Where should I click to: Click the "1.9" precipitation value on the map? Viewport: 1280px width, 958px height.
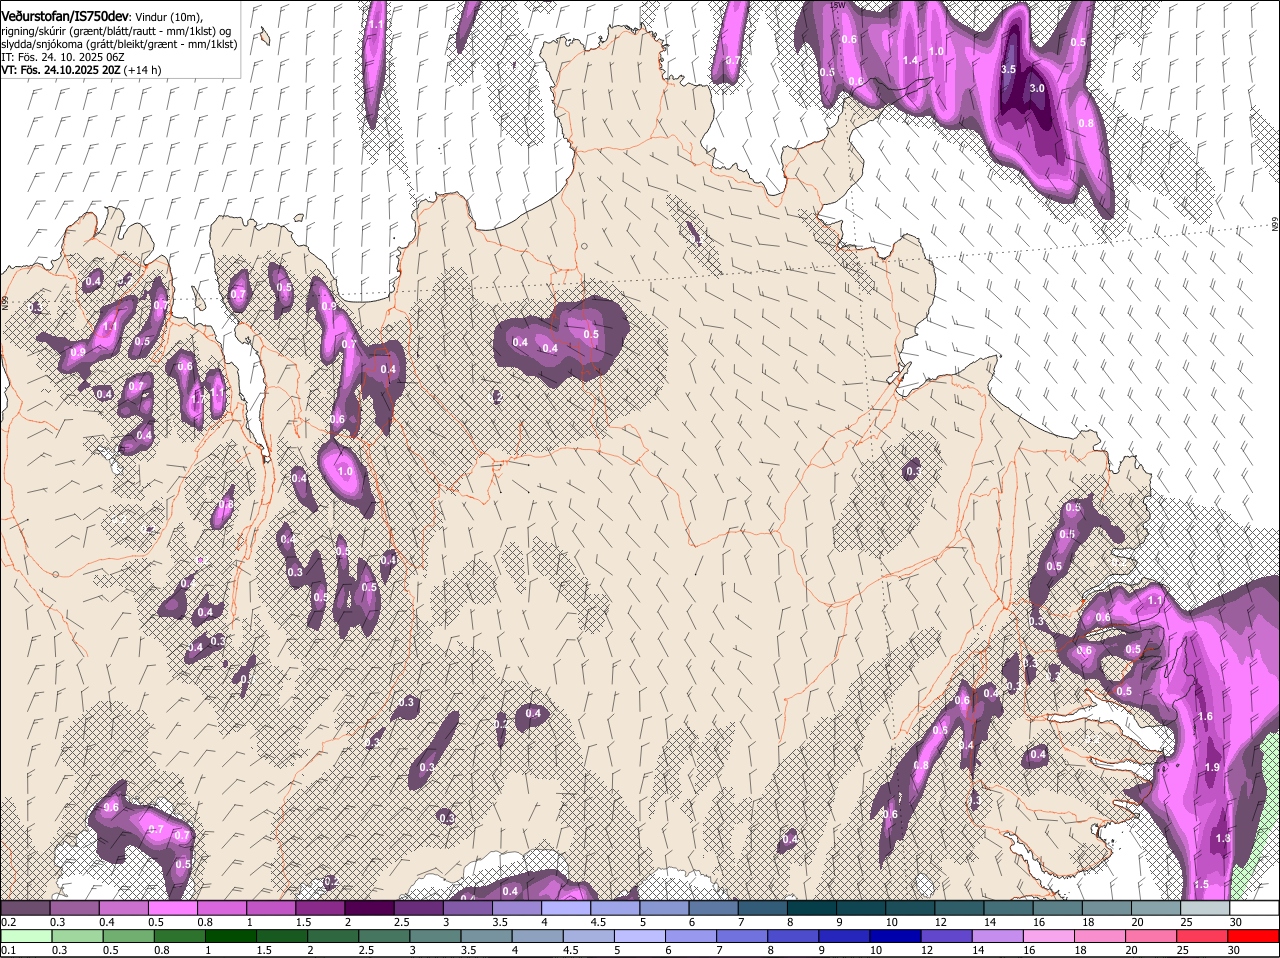coord(1212,767)
